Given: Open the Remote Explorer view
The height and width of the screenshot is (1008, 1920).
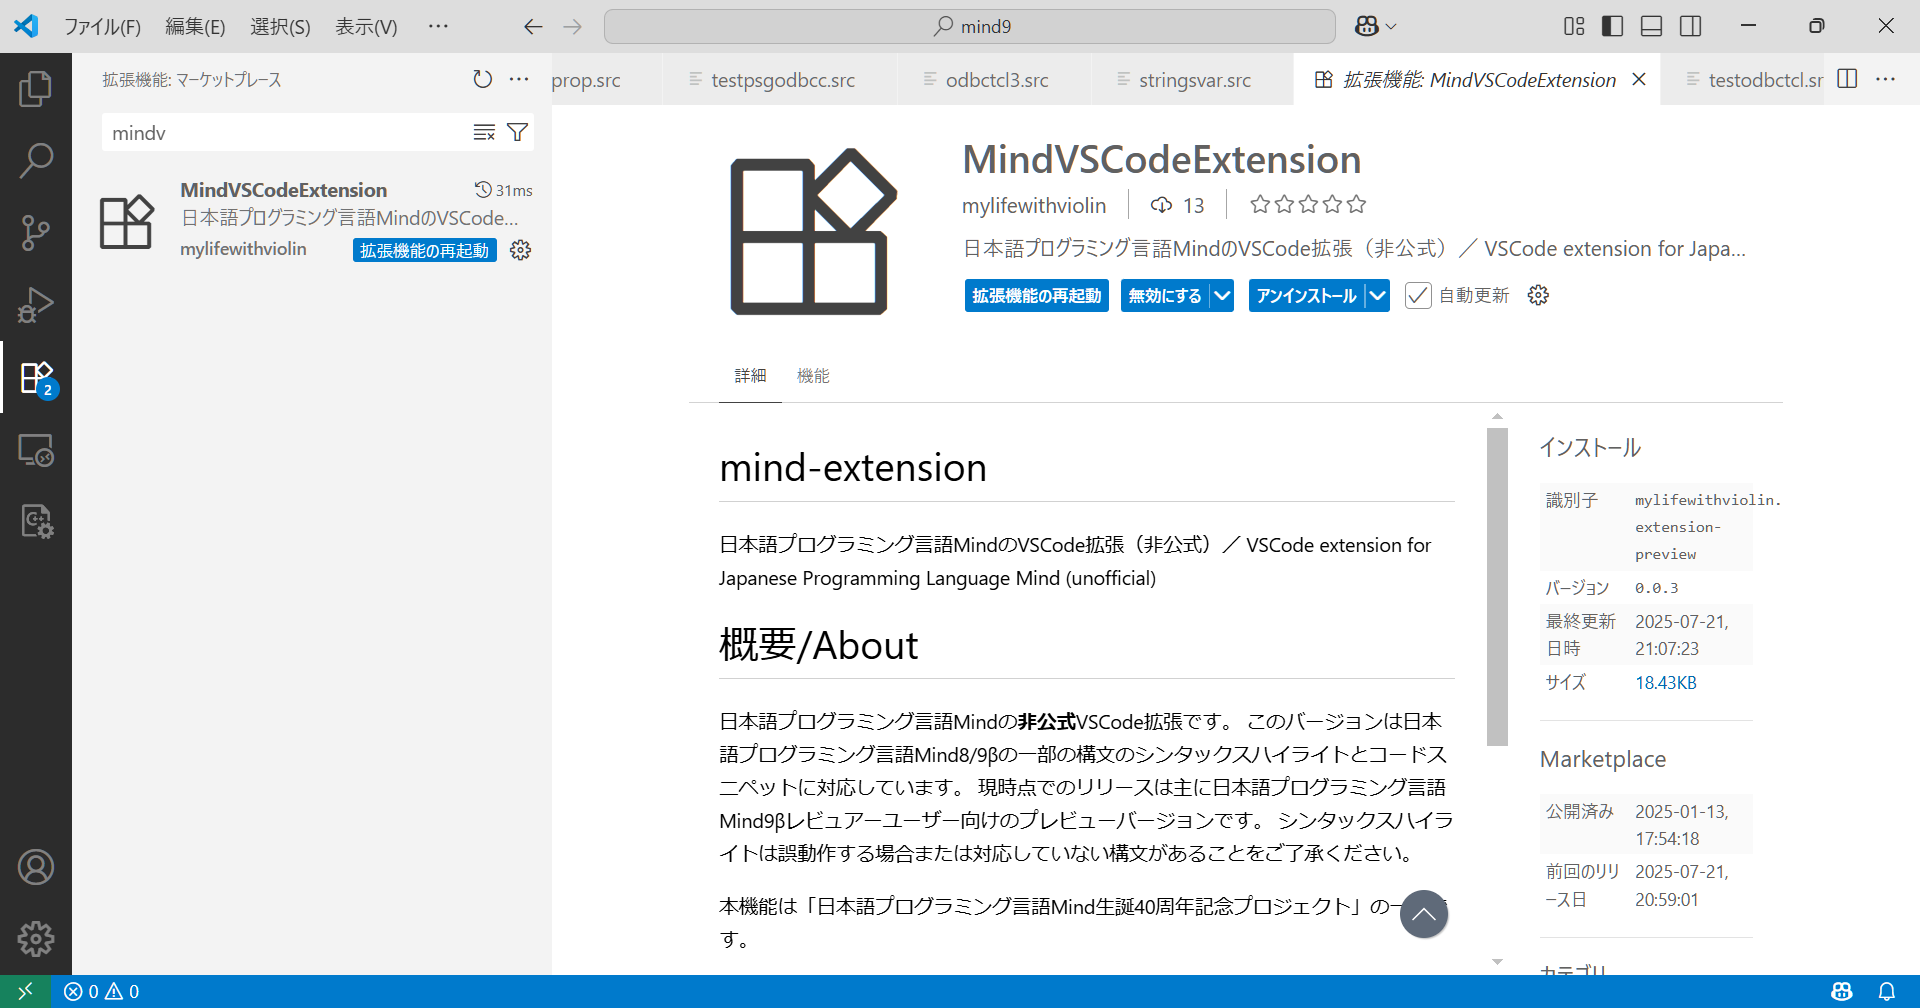Looking at the screenshot, I should tap(36, 451).
